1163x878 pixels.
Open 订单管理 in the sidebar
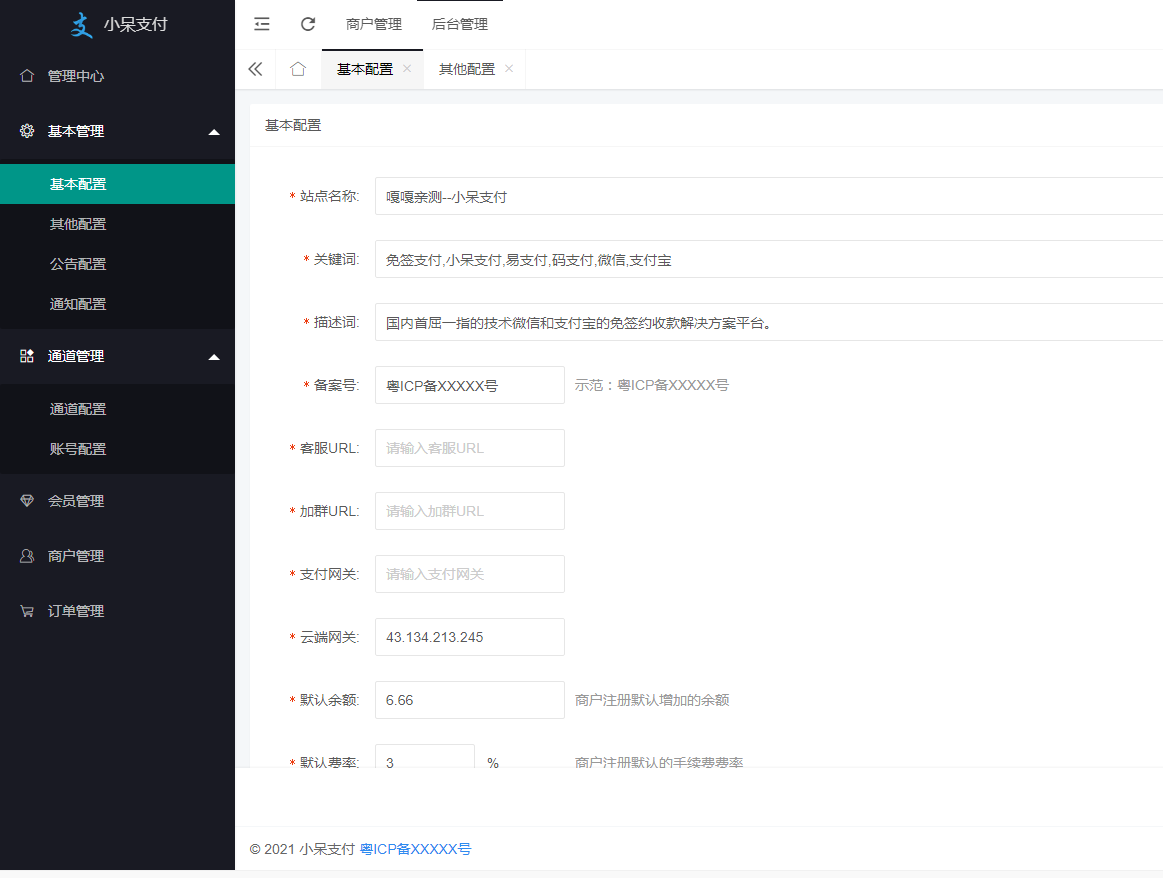pyautogui.click(x=76, y=611)
